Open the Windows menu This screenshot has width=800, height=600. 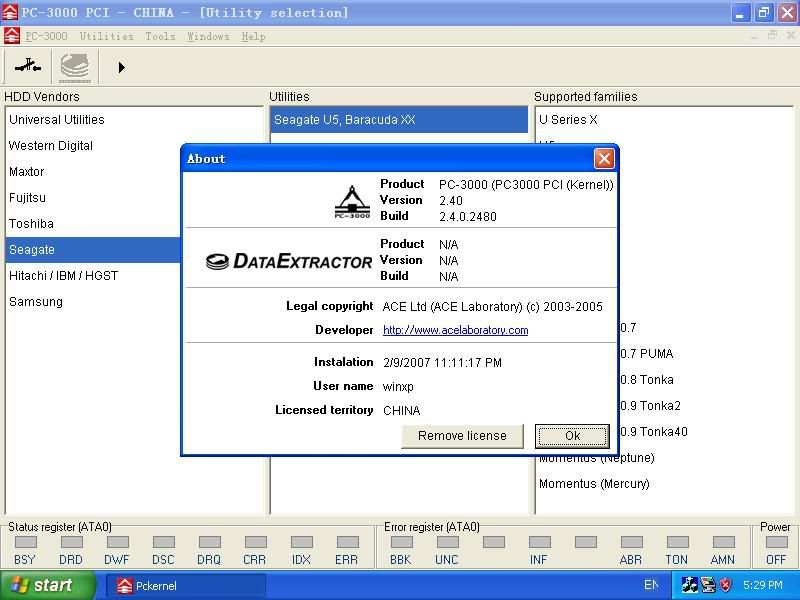pos(208,36)
